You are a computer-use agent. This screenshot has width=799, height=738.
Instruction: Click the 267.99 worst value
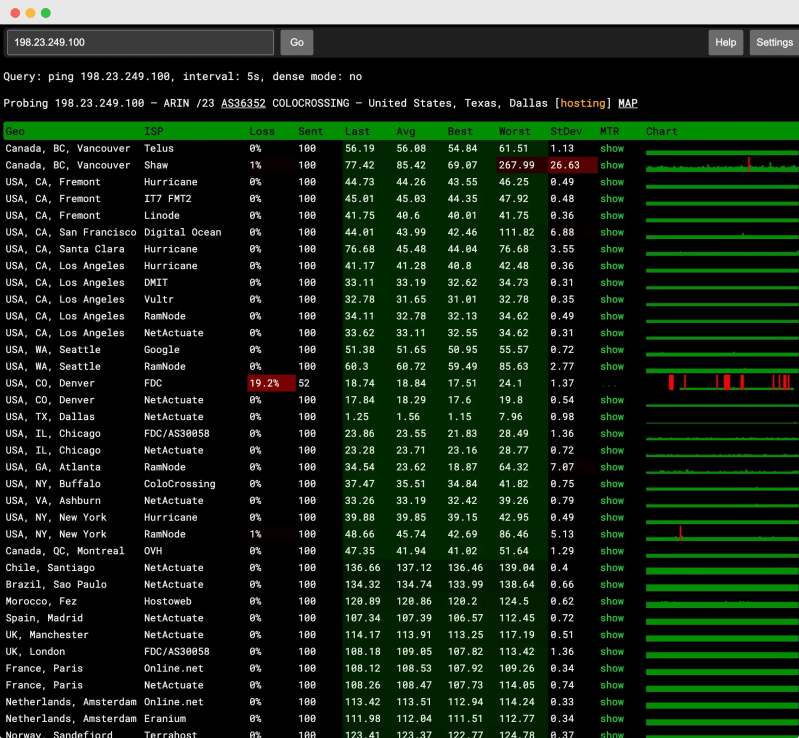coord(521,165)
